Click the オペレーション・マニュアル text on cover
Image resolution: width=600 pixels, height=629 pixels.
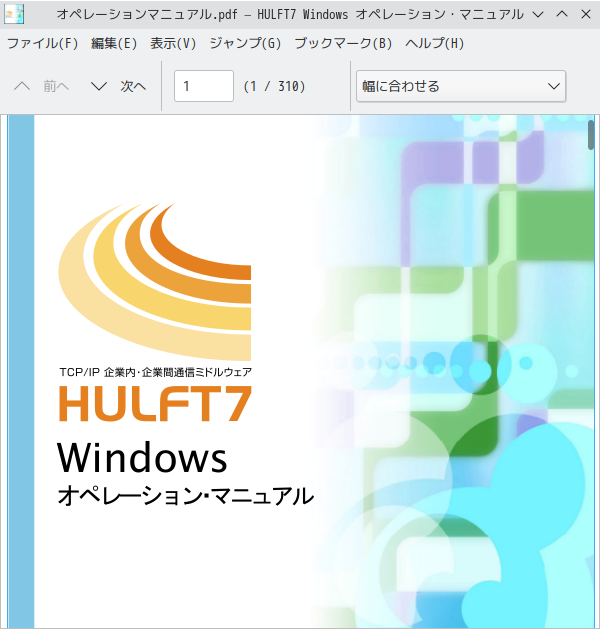186,496
